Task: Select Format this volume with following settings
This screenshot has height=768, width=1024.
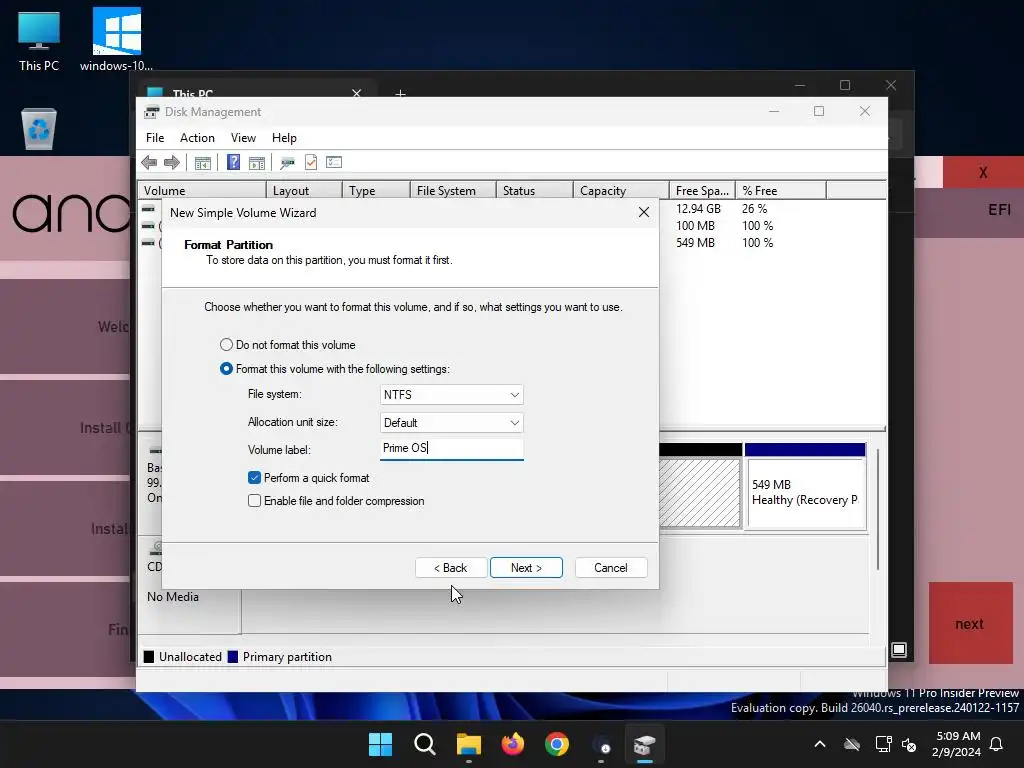Action: pos(226,369)
